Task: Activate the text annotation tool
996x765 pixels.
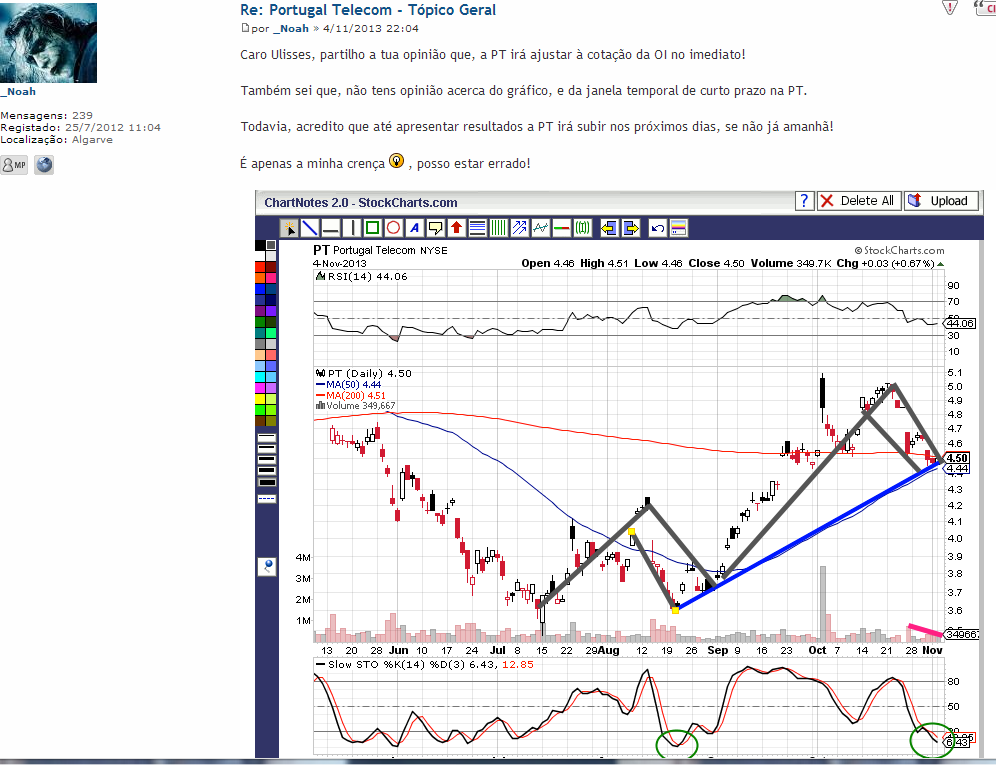Action: pos(414,227)
